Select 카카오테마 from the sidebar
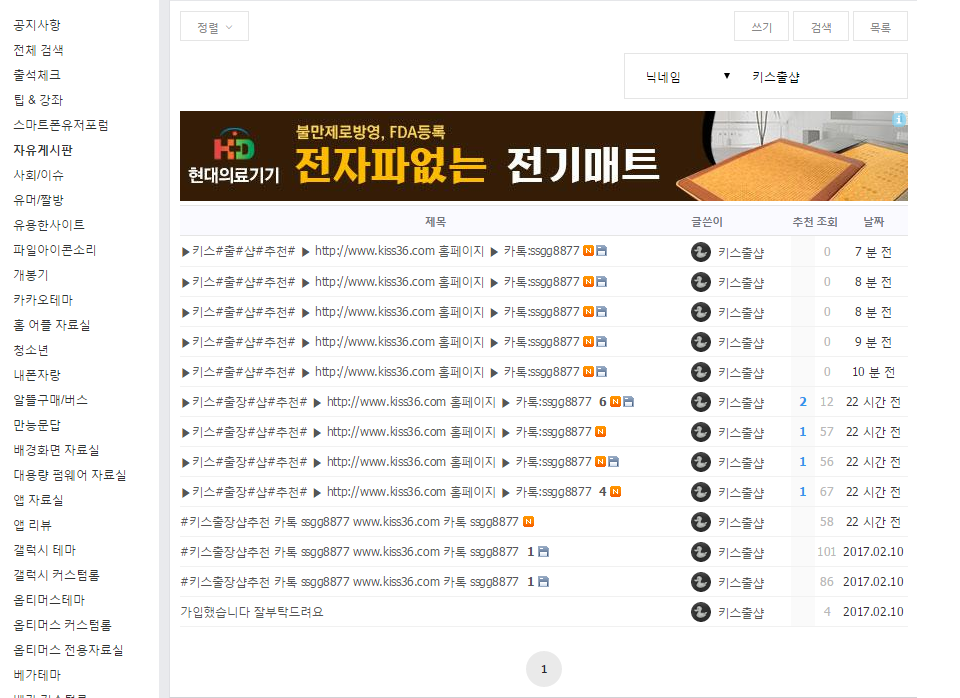The height and width of the screenshot is (698, 960). [43, 300]
